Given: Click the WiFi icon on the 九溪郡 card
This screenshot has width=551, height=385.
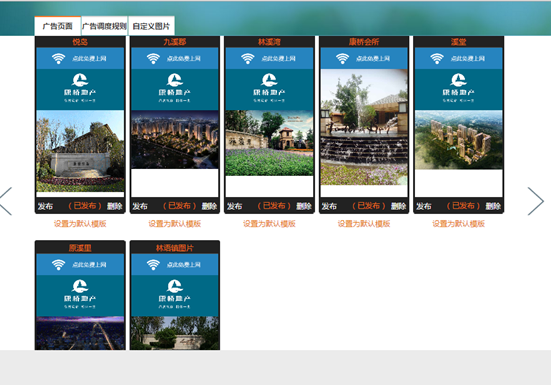Looking at the screenshot, I should tap(153, 58).
